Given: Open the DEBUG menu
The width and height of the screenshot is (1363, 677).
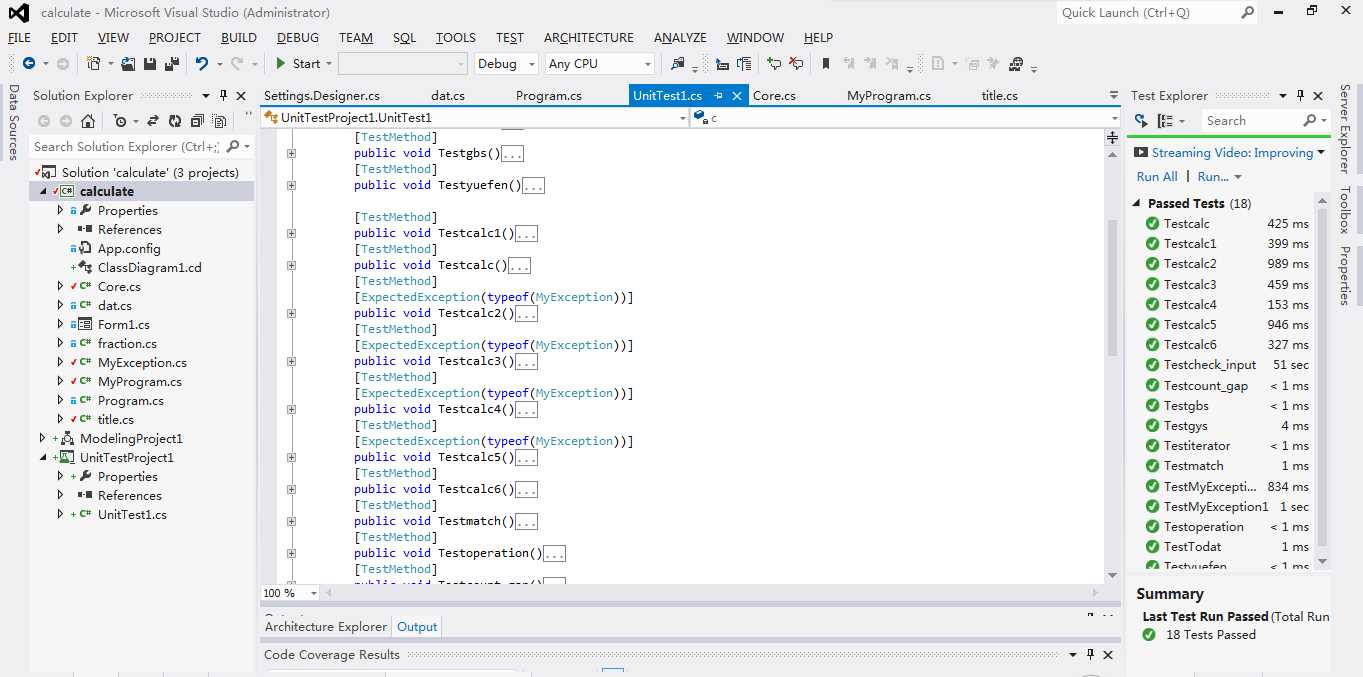Looking at the screenshot, I should coord(298,38).
